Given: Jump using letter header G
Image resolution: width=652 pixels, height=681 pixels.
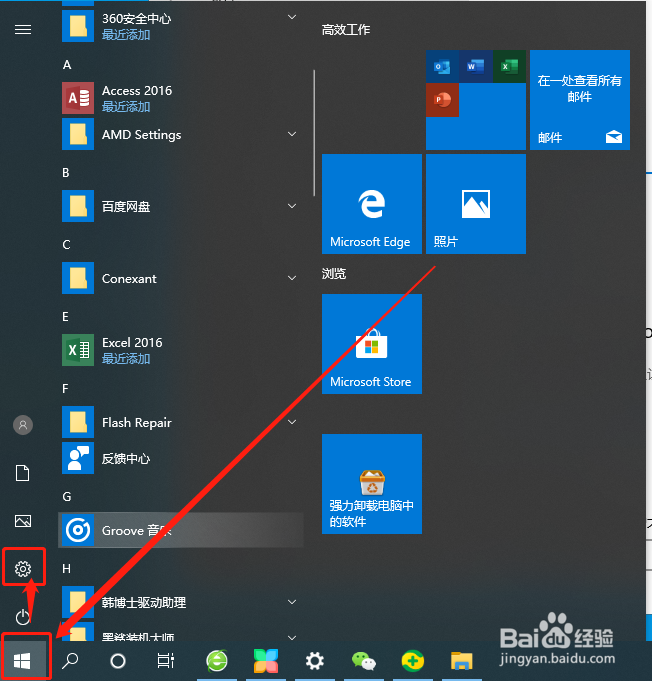Looking at the screenshot, I should click(x=67, y=497).
